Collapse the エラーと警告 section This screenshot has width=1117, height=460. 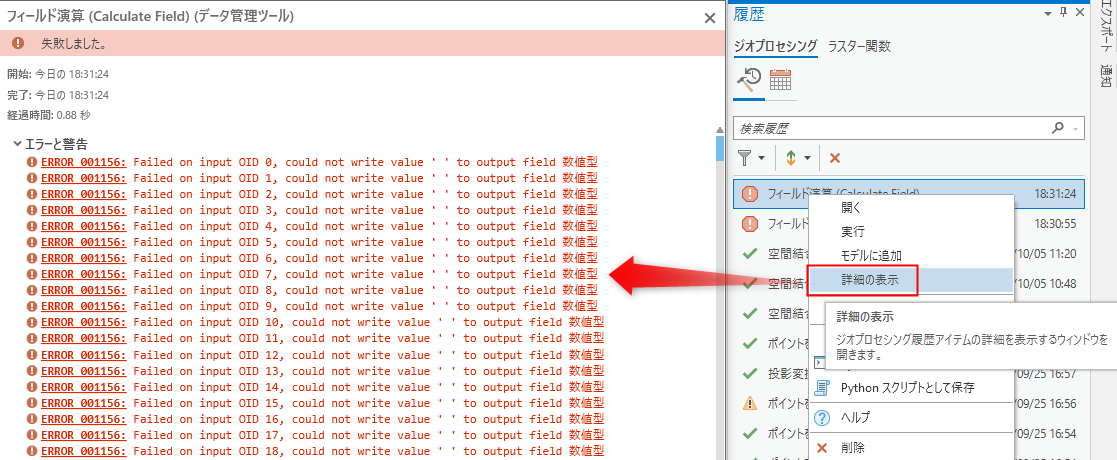(x=18, y=144)
